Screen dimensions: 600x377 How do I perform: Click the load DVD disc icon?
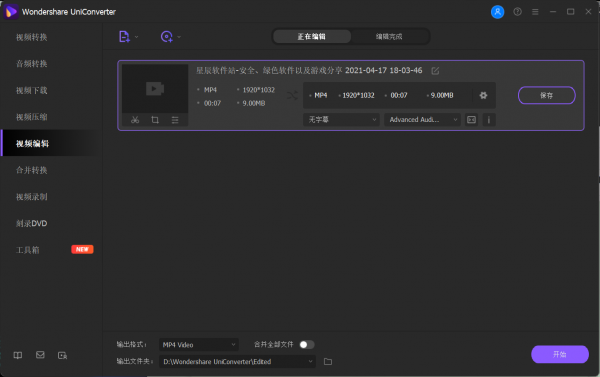(166, 37)
